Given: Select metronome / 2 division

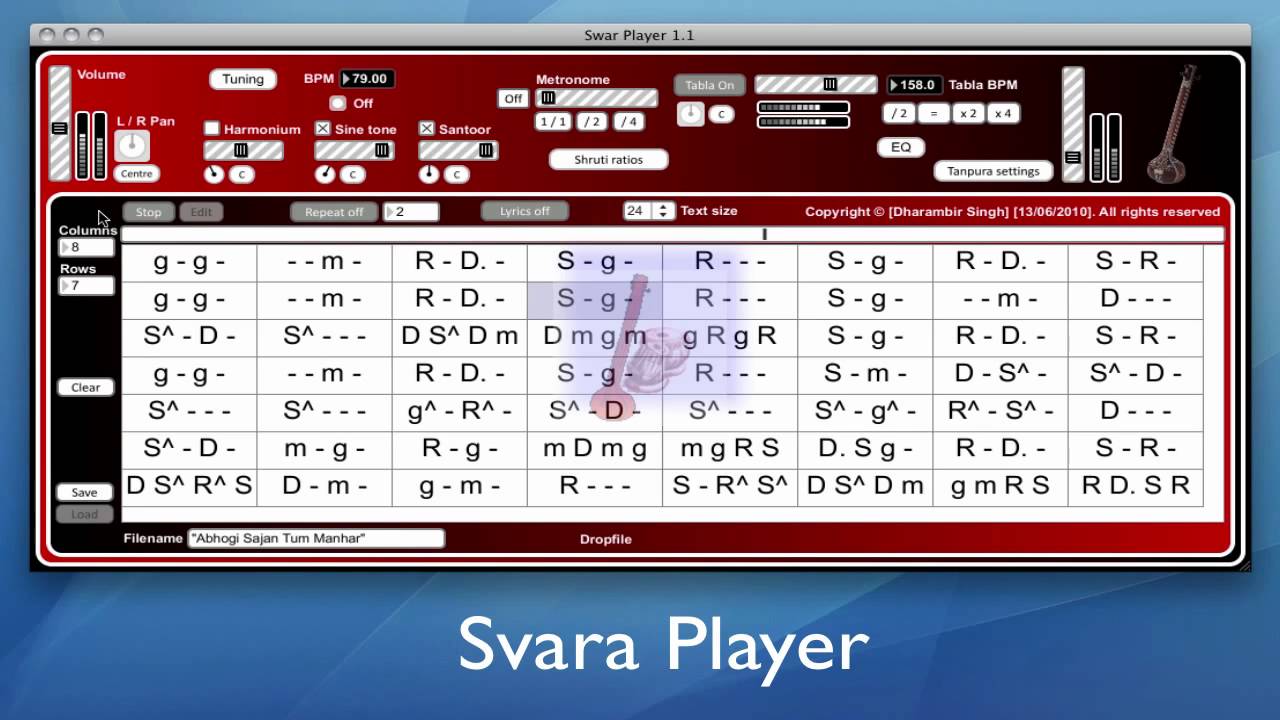Looking at the screenshot, I should tap(592, 121).
